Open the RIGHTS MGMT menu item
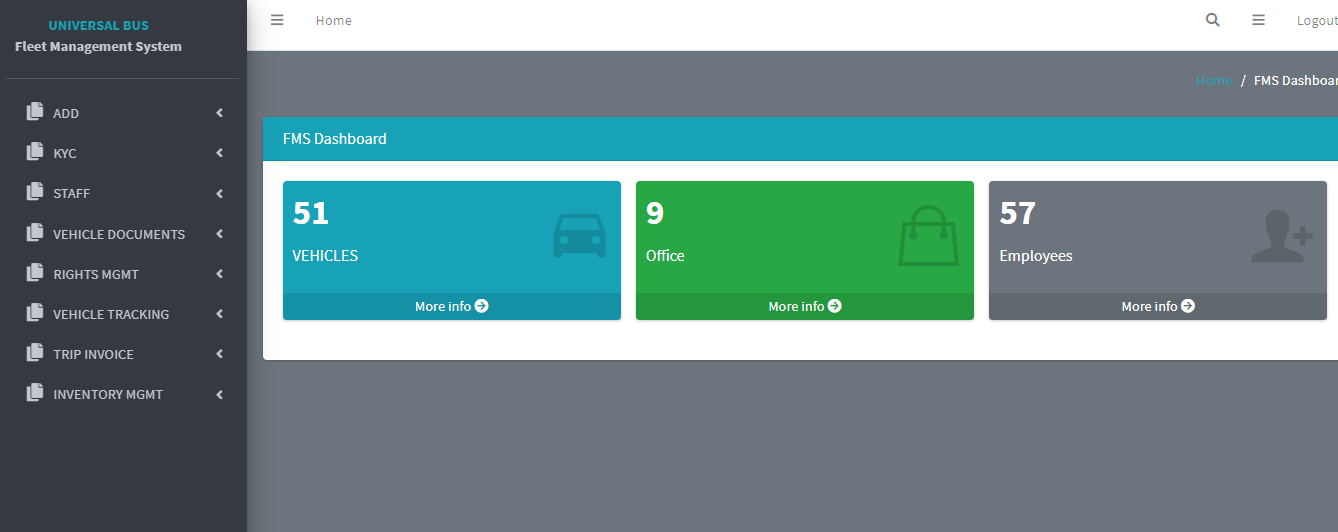This screenshot has height=532, width=1338. (123, 274)
